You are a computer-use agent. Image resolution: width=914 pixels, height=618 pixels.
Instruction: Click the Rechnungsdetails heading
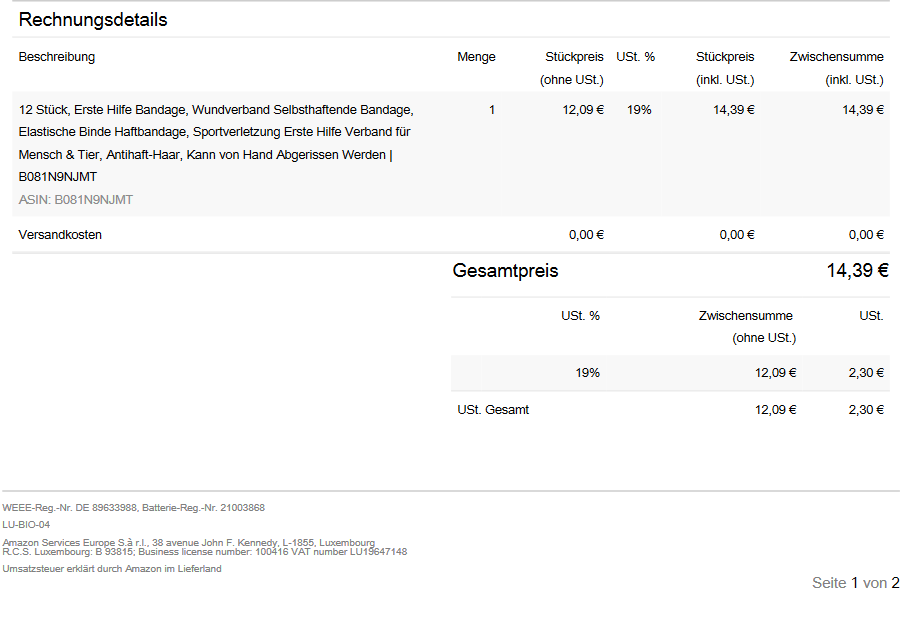tap(93, 20)
